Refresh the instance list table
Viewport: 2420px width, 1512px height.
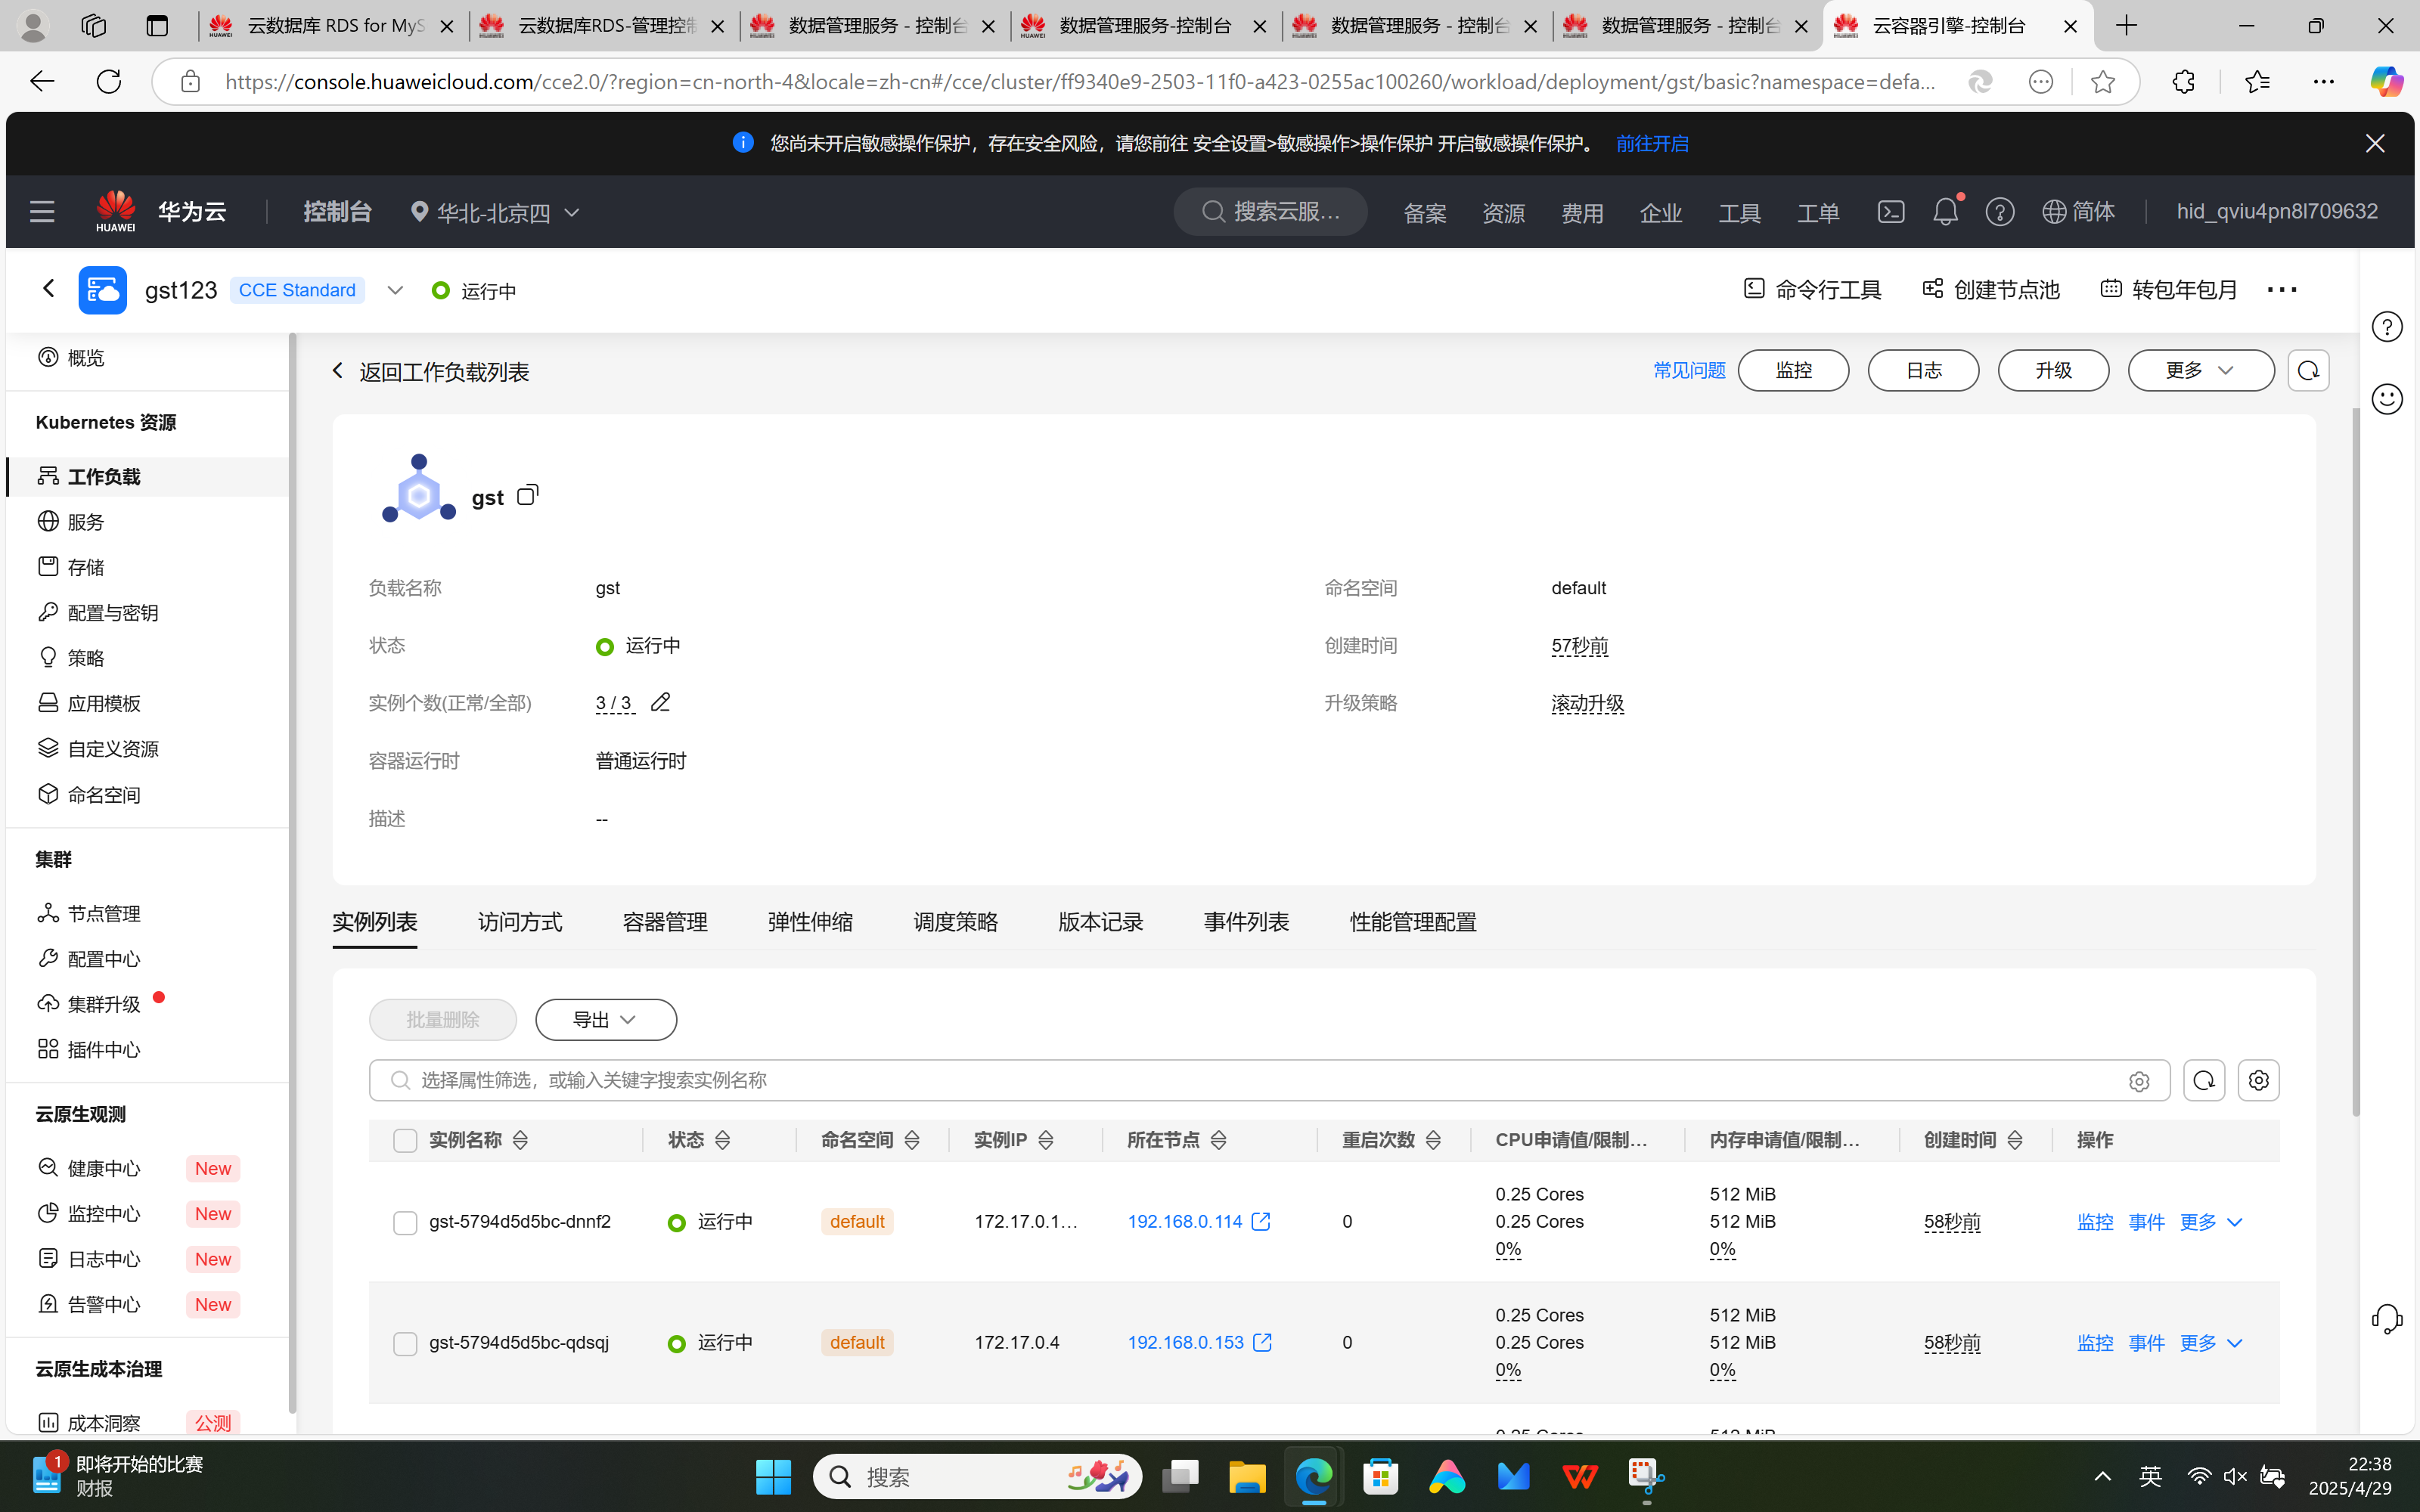[2203, 1080]
